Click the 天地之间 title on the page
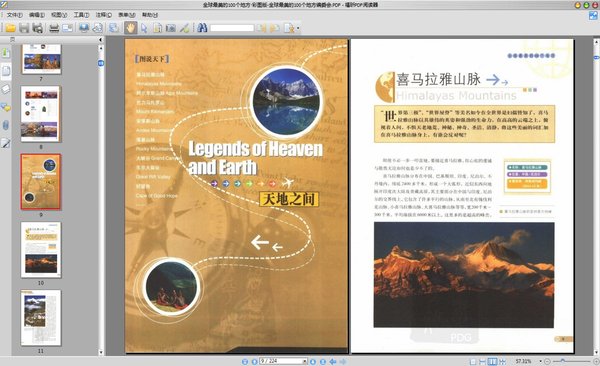600x366 pixels. click(289, 199)
